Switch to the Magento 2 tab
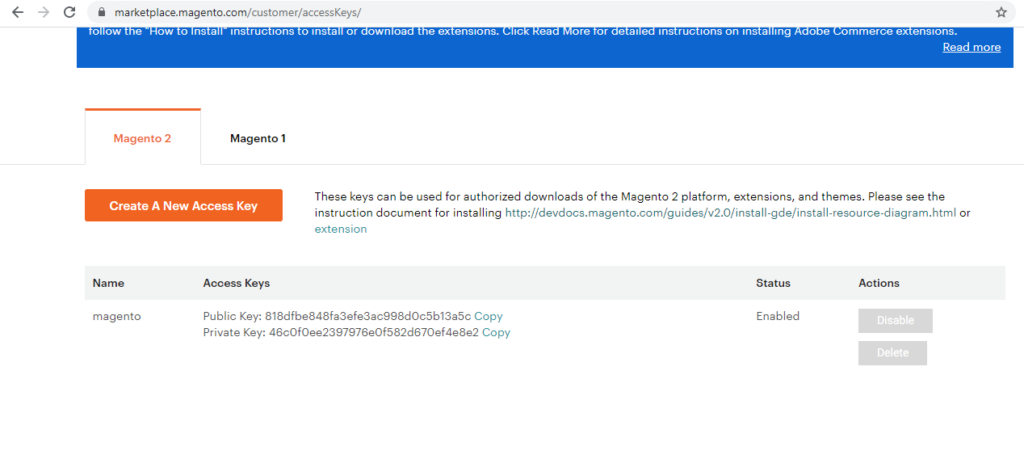 (142, 138)
